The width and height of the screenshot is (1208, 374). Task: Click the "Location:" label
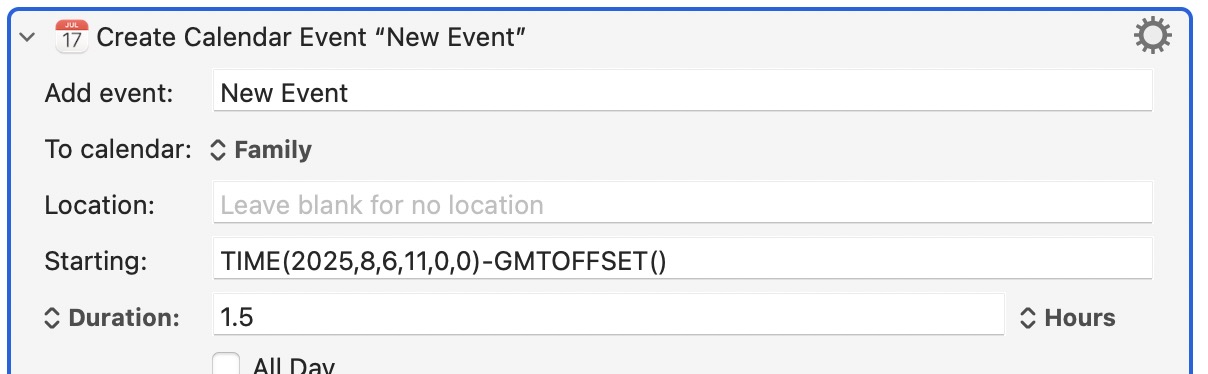pos(100,206)
